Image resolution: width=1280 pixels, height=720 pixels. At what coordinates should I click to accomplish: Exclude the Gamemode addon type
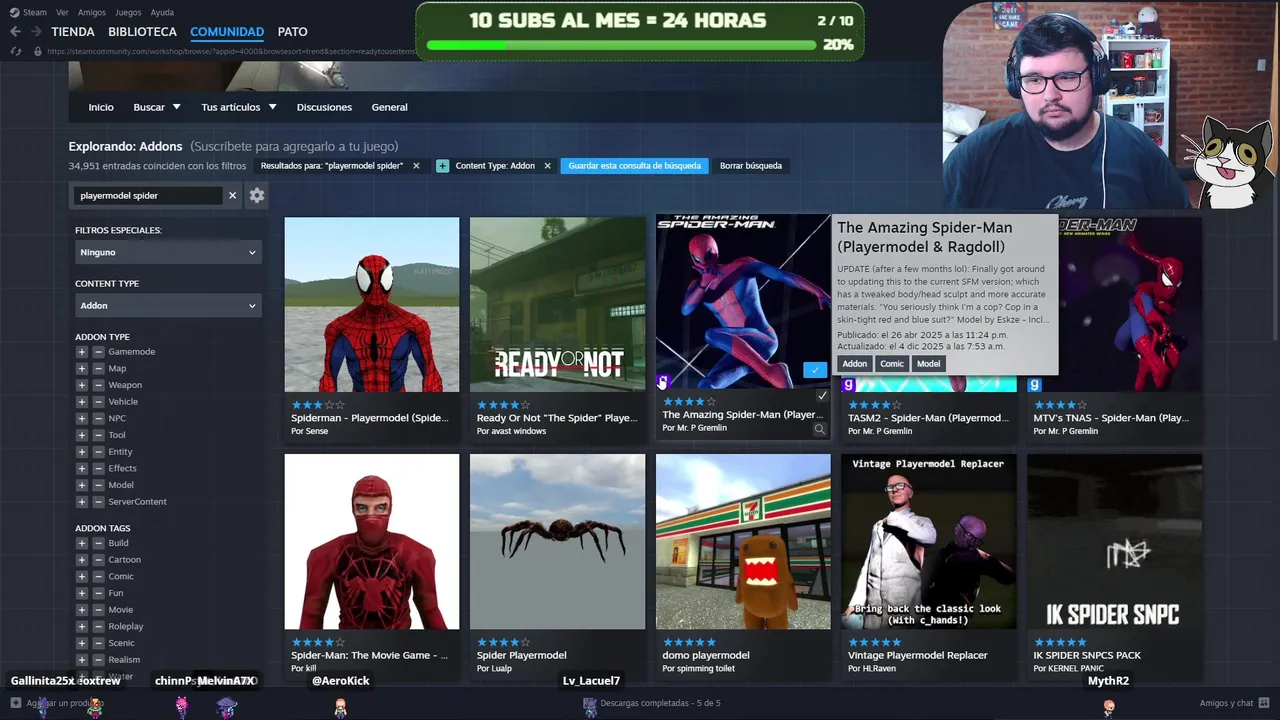pyautogui.click(x=98, y=352)
